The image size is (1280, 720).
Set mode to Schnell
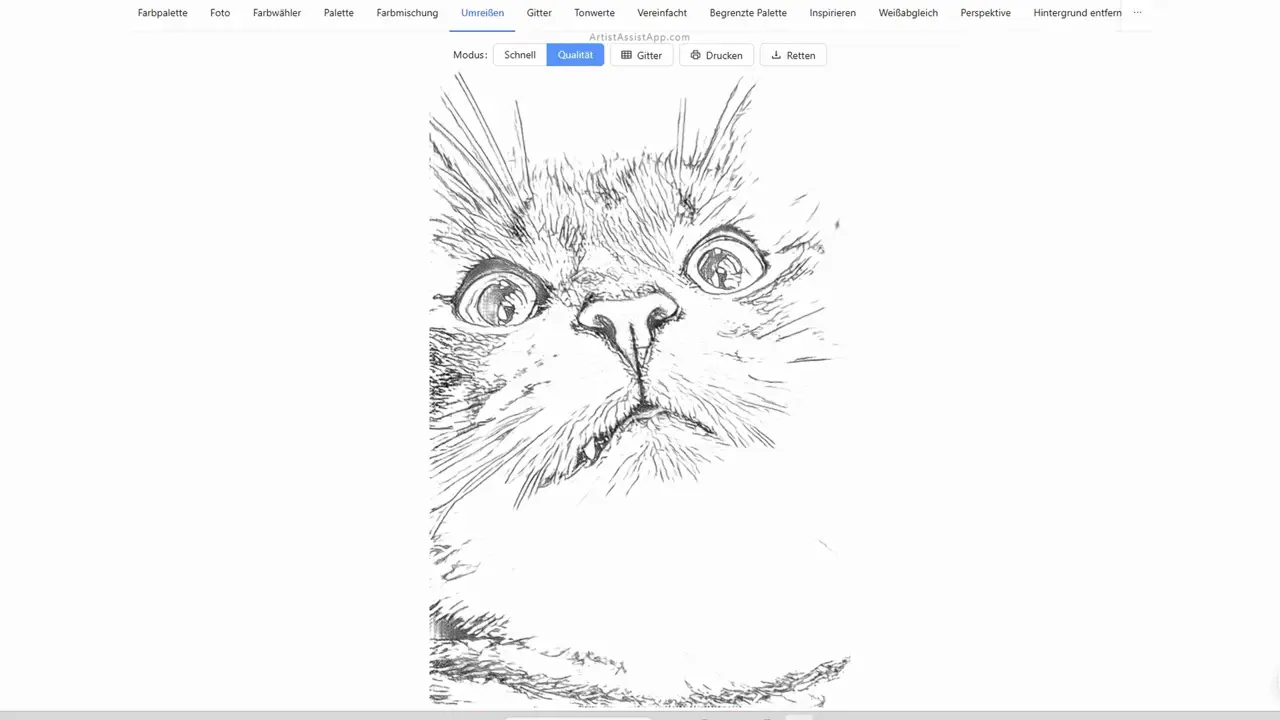pyautogui.click(x=520, y=55)
